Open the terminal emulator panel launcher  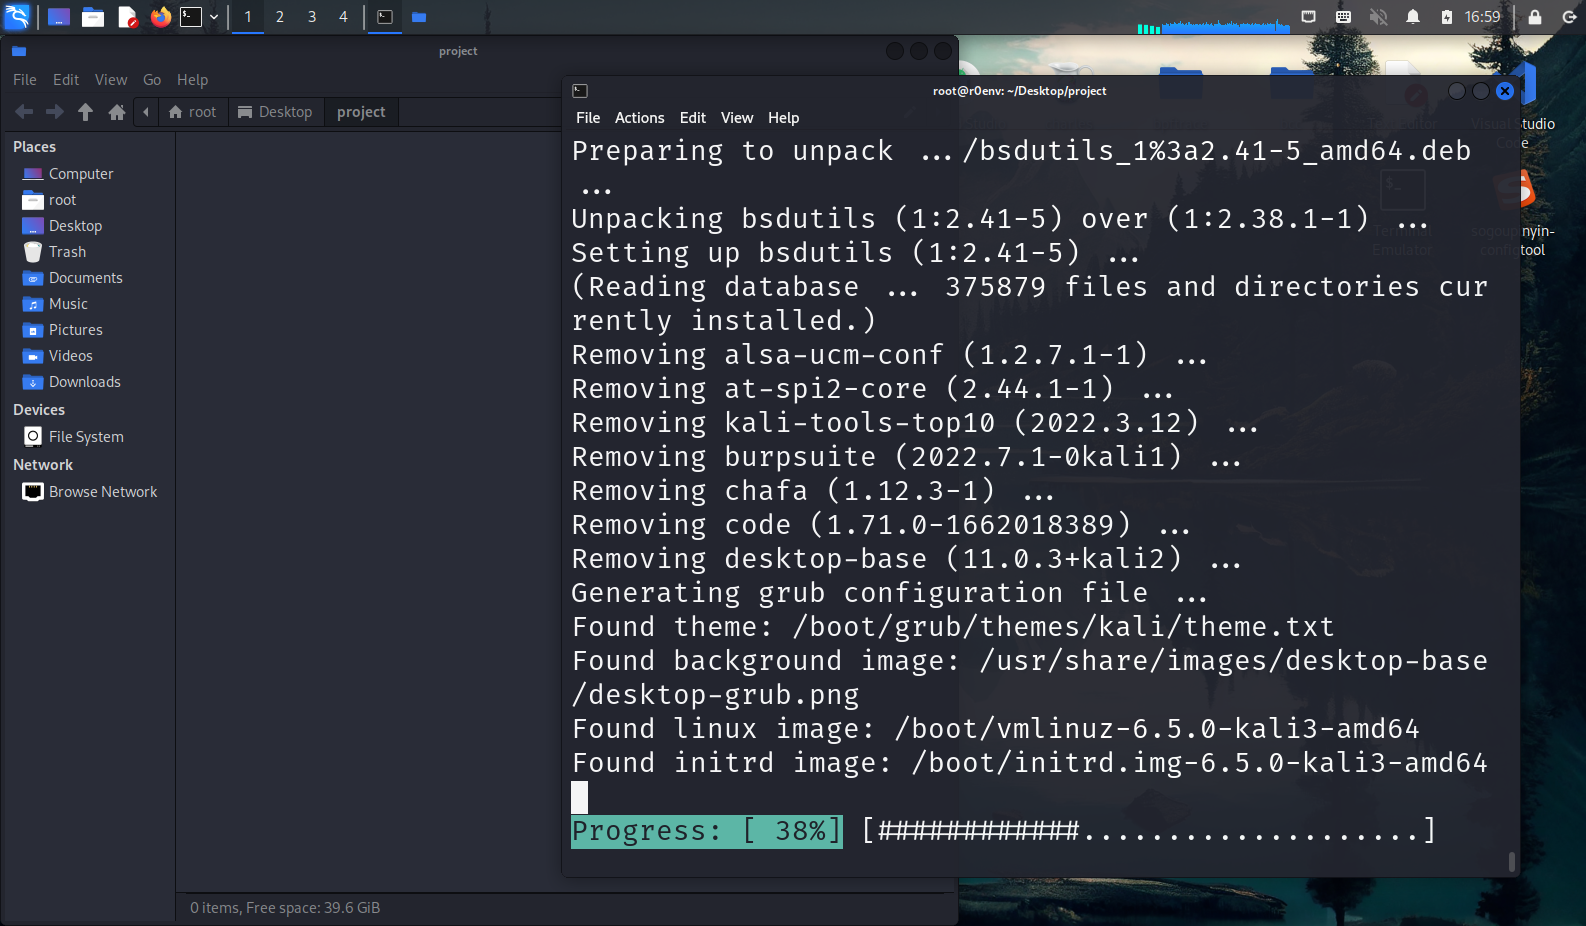[x=191, y=17]
